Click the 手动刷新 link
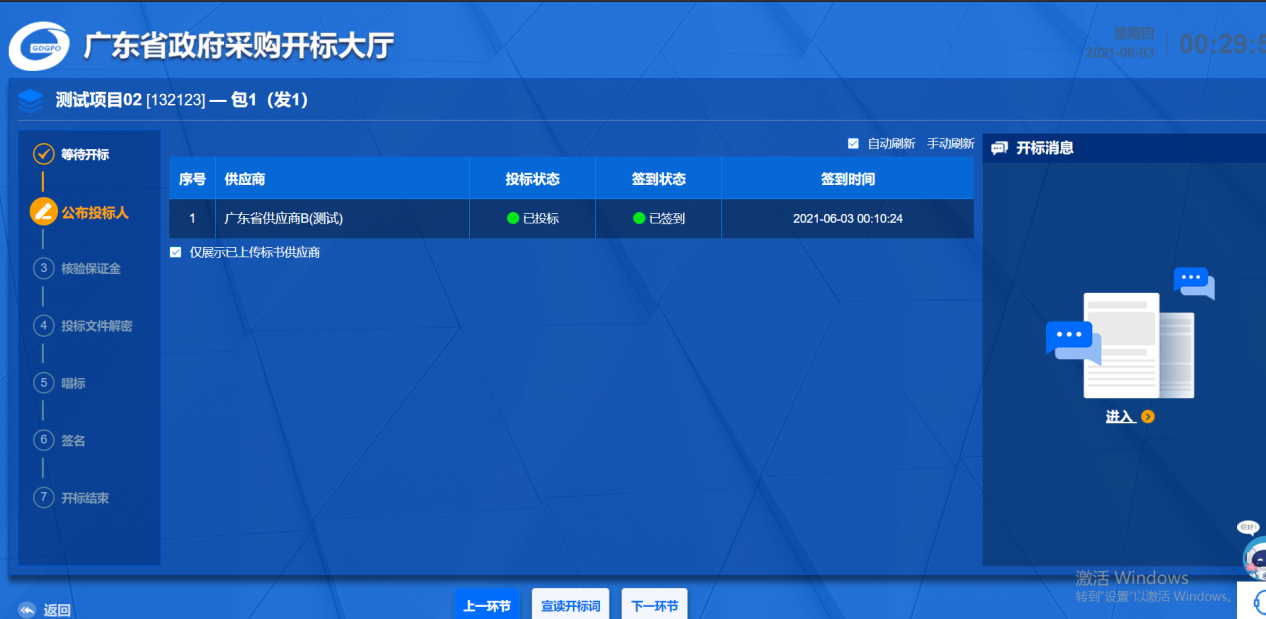This screenshot has width=1266, height=619. (x=950, y=144)
